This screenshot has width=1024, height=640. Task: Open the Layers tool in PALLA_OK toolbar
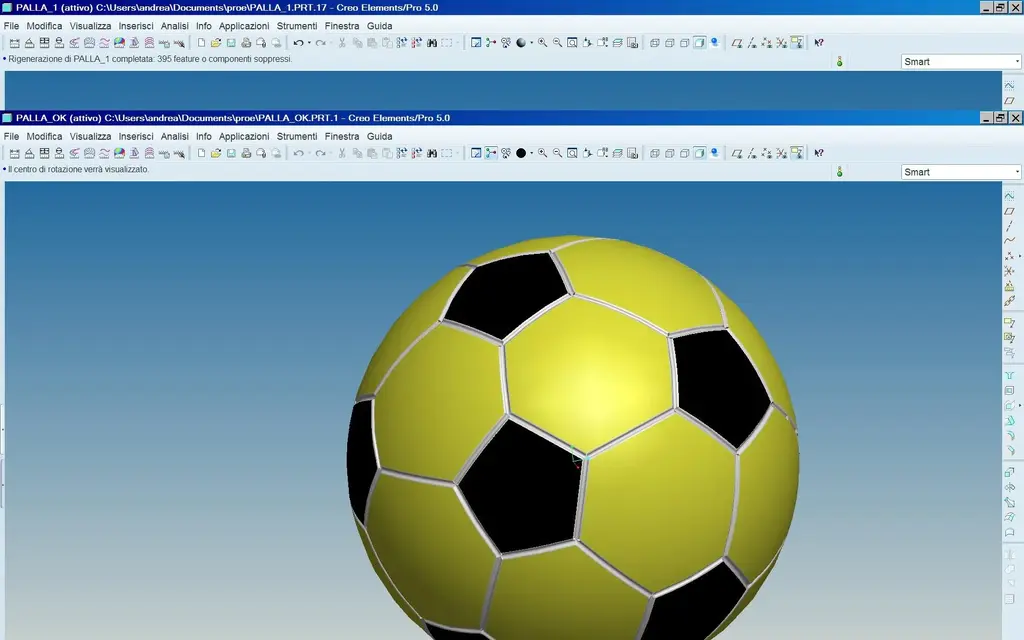point(617,153)
